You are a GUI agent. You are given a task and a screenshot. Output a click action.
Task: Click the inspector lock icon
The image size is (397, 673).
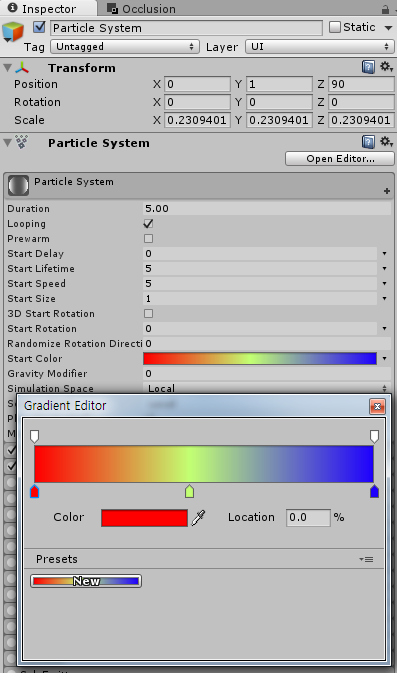coord(385,9)
